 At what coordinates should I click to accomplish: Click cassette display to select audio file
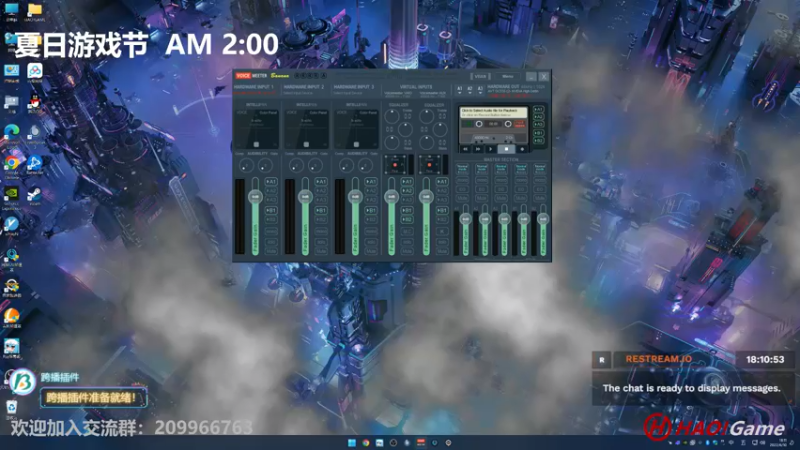(494, 112)
